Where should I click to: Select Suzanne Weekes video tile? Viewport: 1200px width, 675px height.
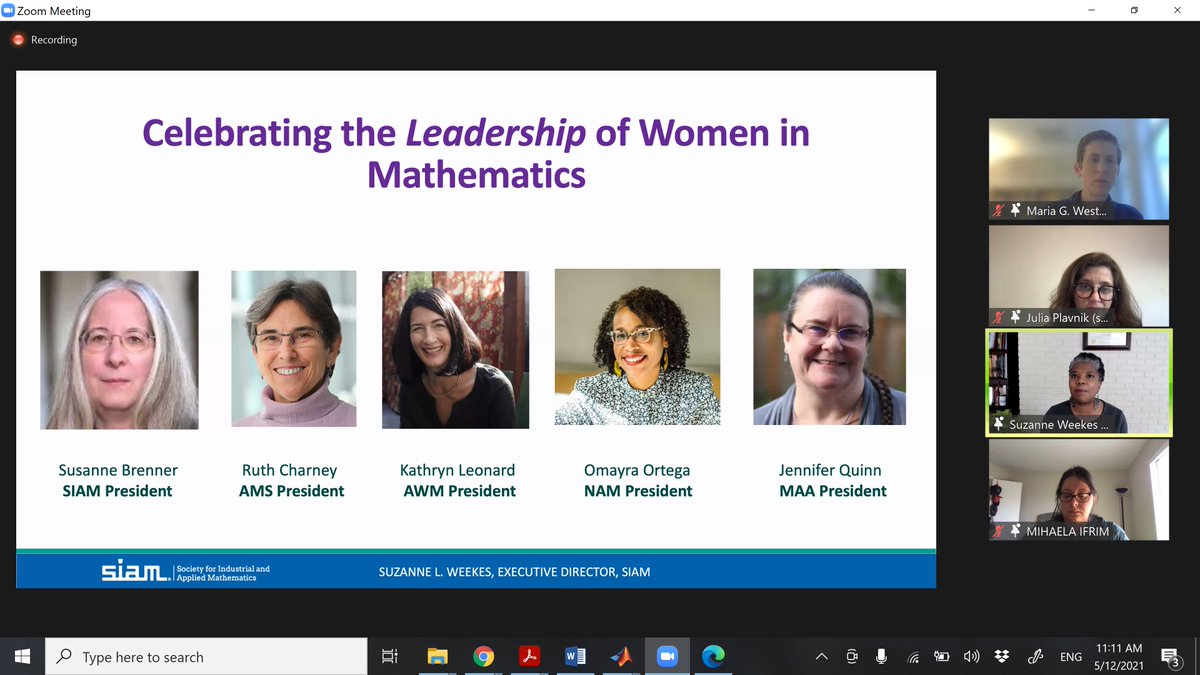coord(1079,383)
